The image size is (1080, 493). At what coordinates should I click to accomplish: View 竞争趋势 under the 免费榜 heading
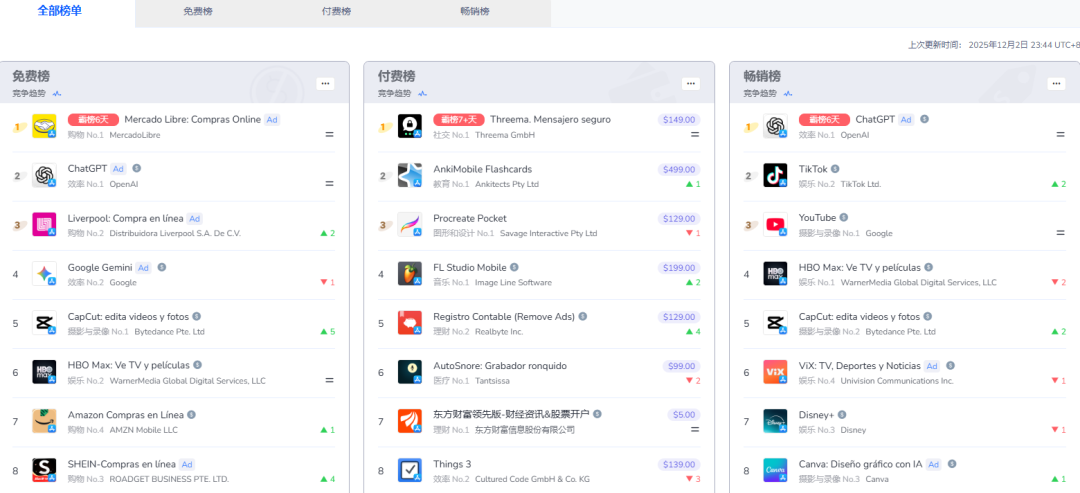coord(37,94)
